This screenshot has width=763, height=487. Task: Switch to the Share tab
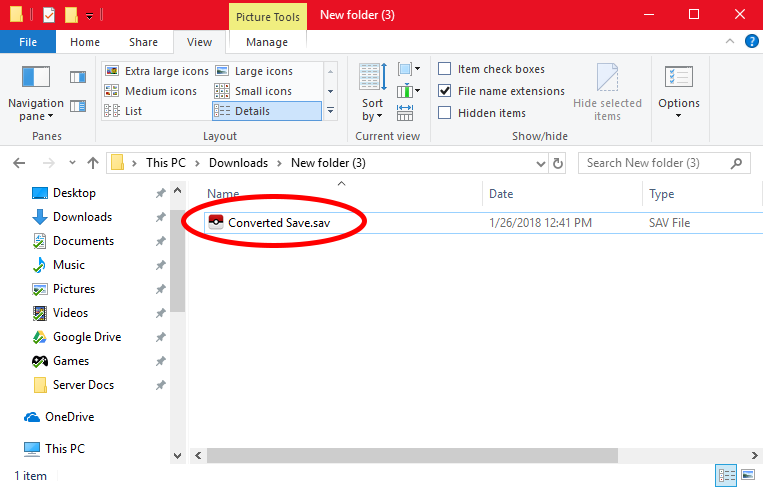click(x=143, y=42)
